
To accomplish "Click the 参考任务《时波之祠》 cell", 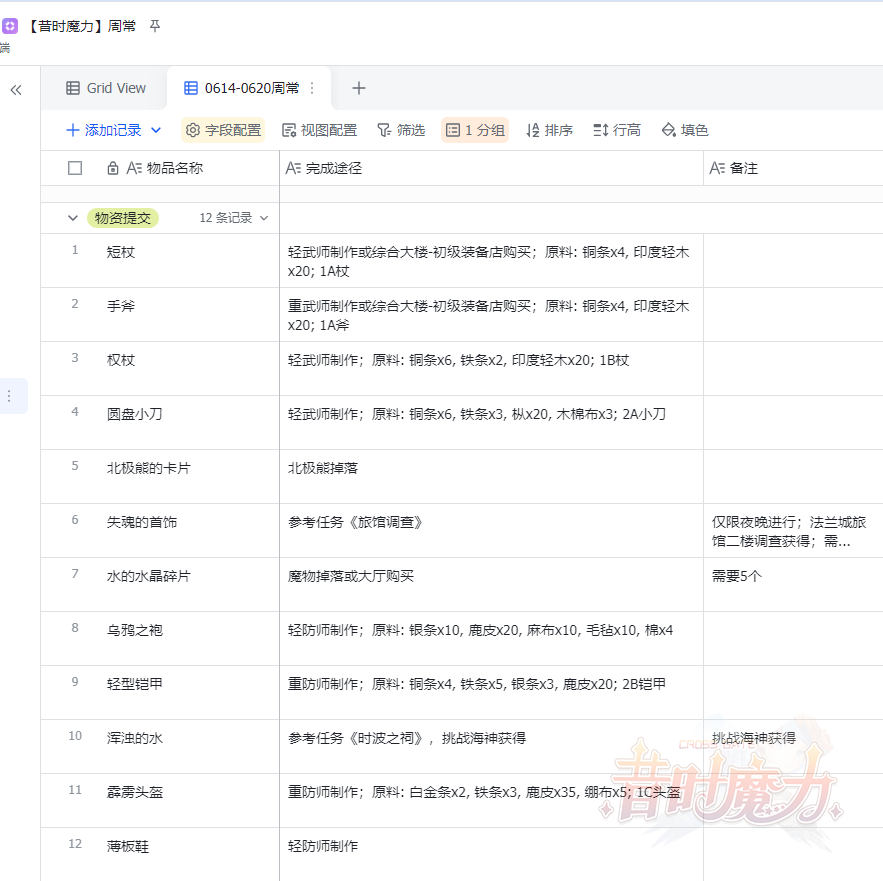I will [x=492, y=747].
